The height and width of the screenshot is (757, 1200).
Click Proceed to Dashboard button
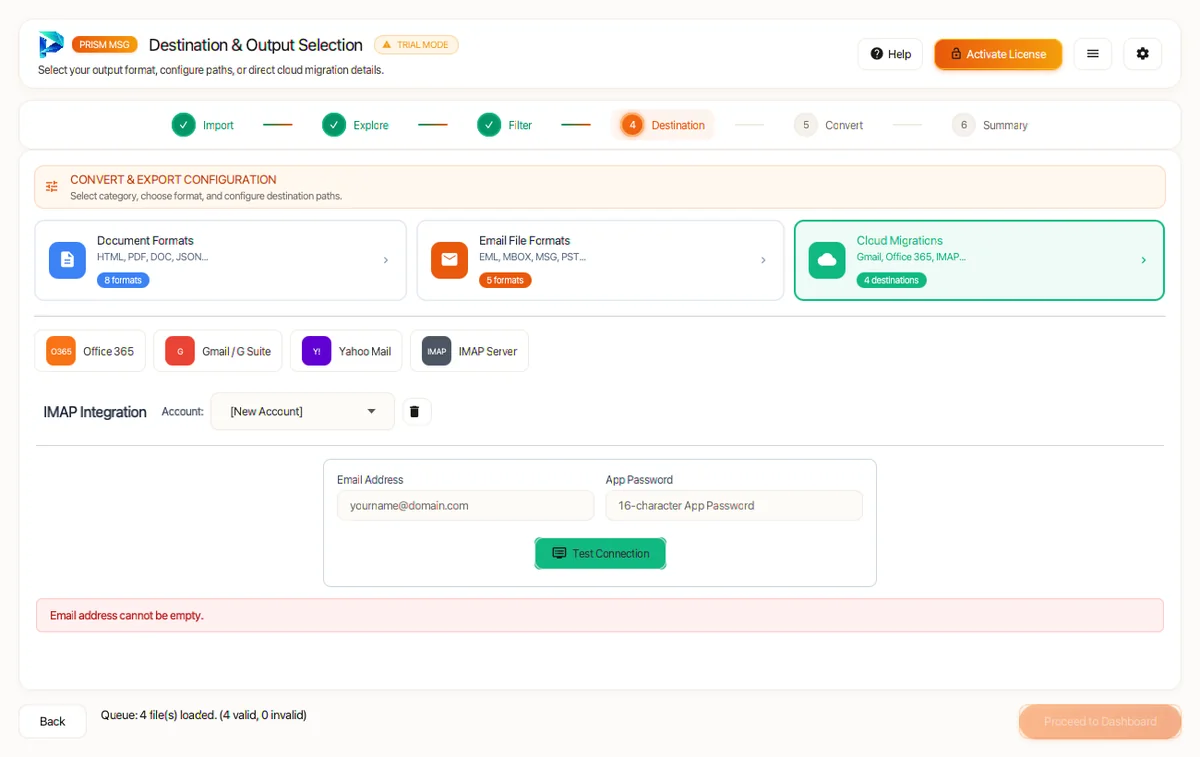pos(1100,721)
